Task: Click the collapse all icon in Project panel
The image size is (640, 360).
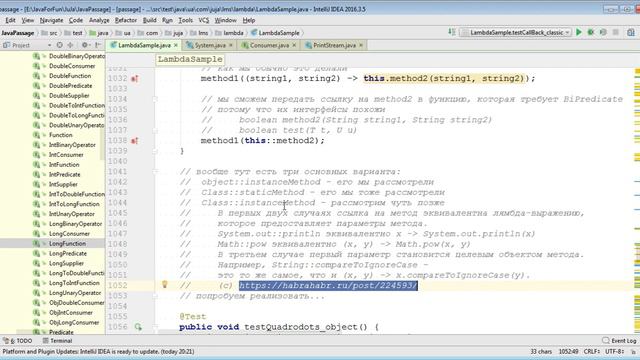Action: tap(70, 45)
